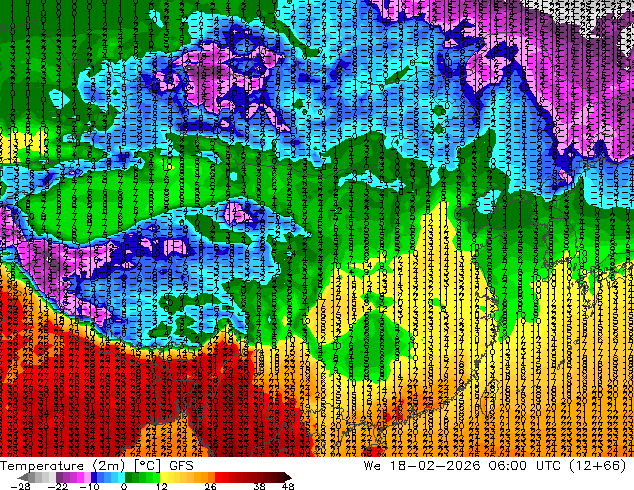Click the dark blue swatch in legend

point(94,477)
